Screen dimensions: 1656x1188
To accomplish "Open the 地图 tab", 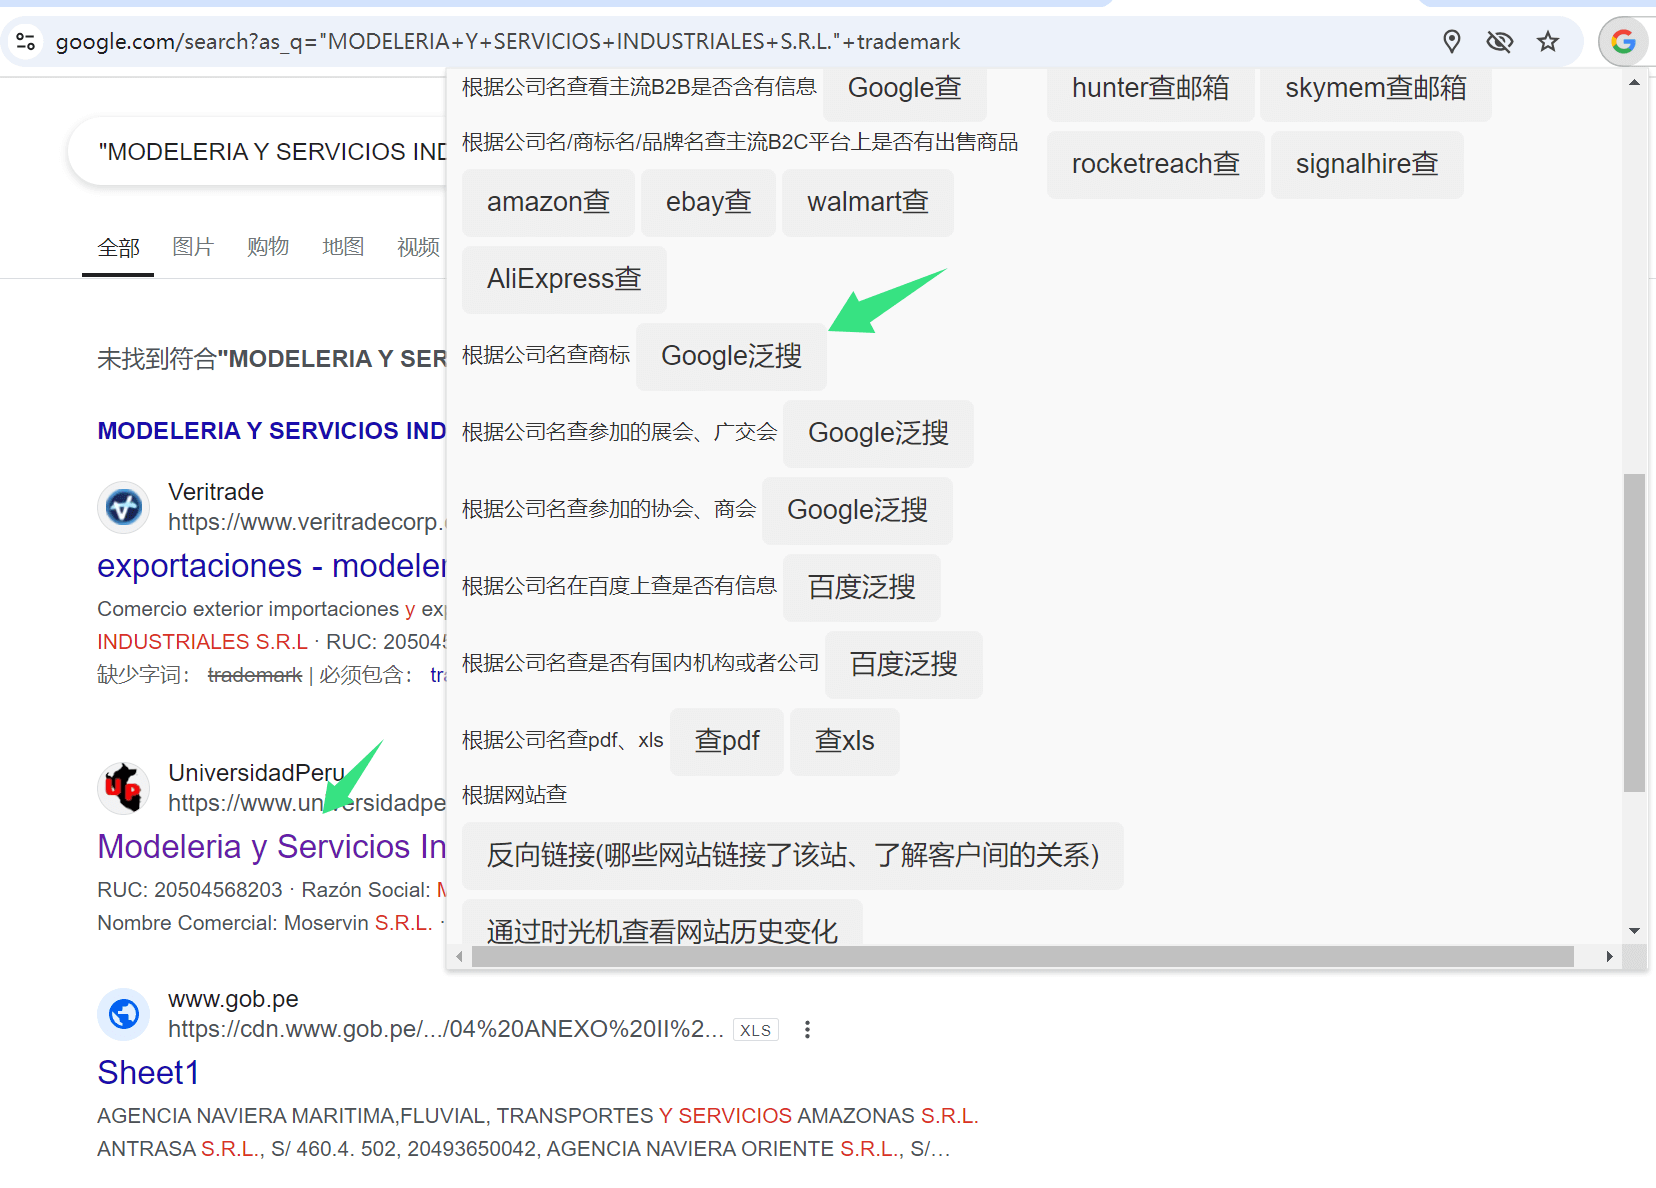I will [343, 247].
